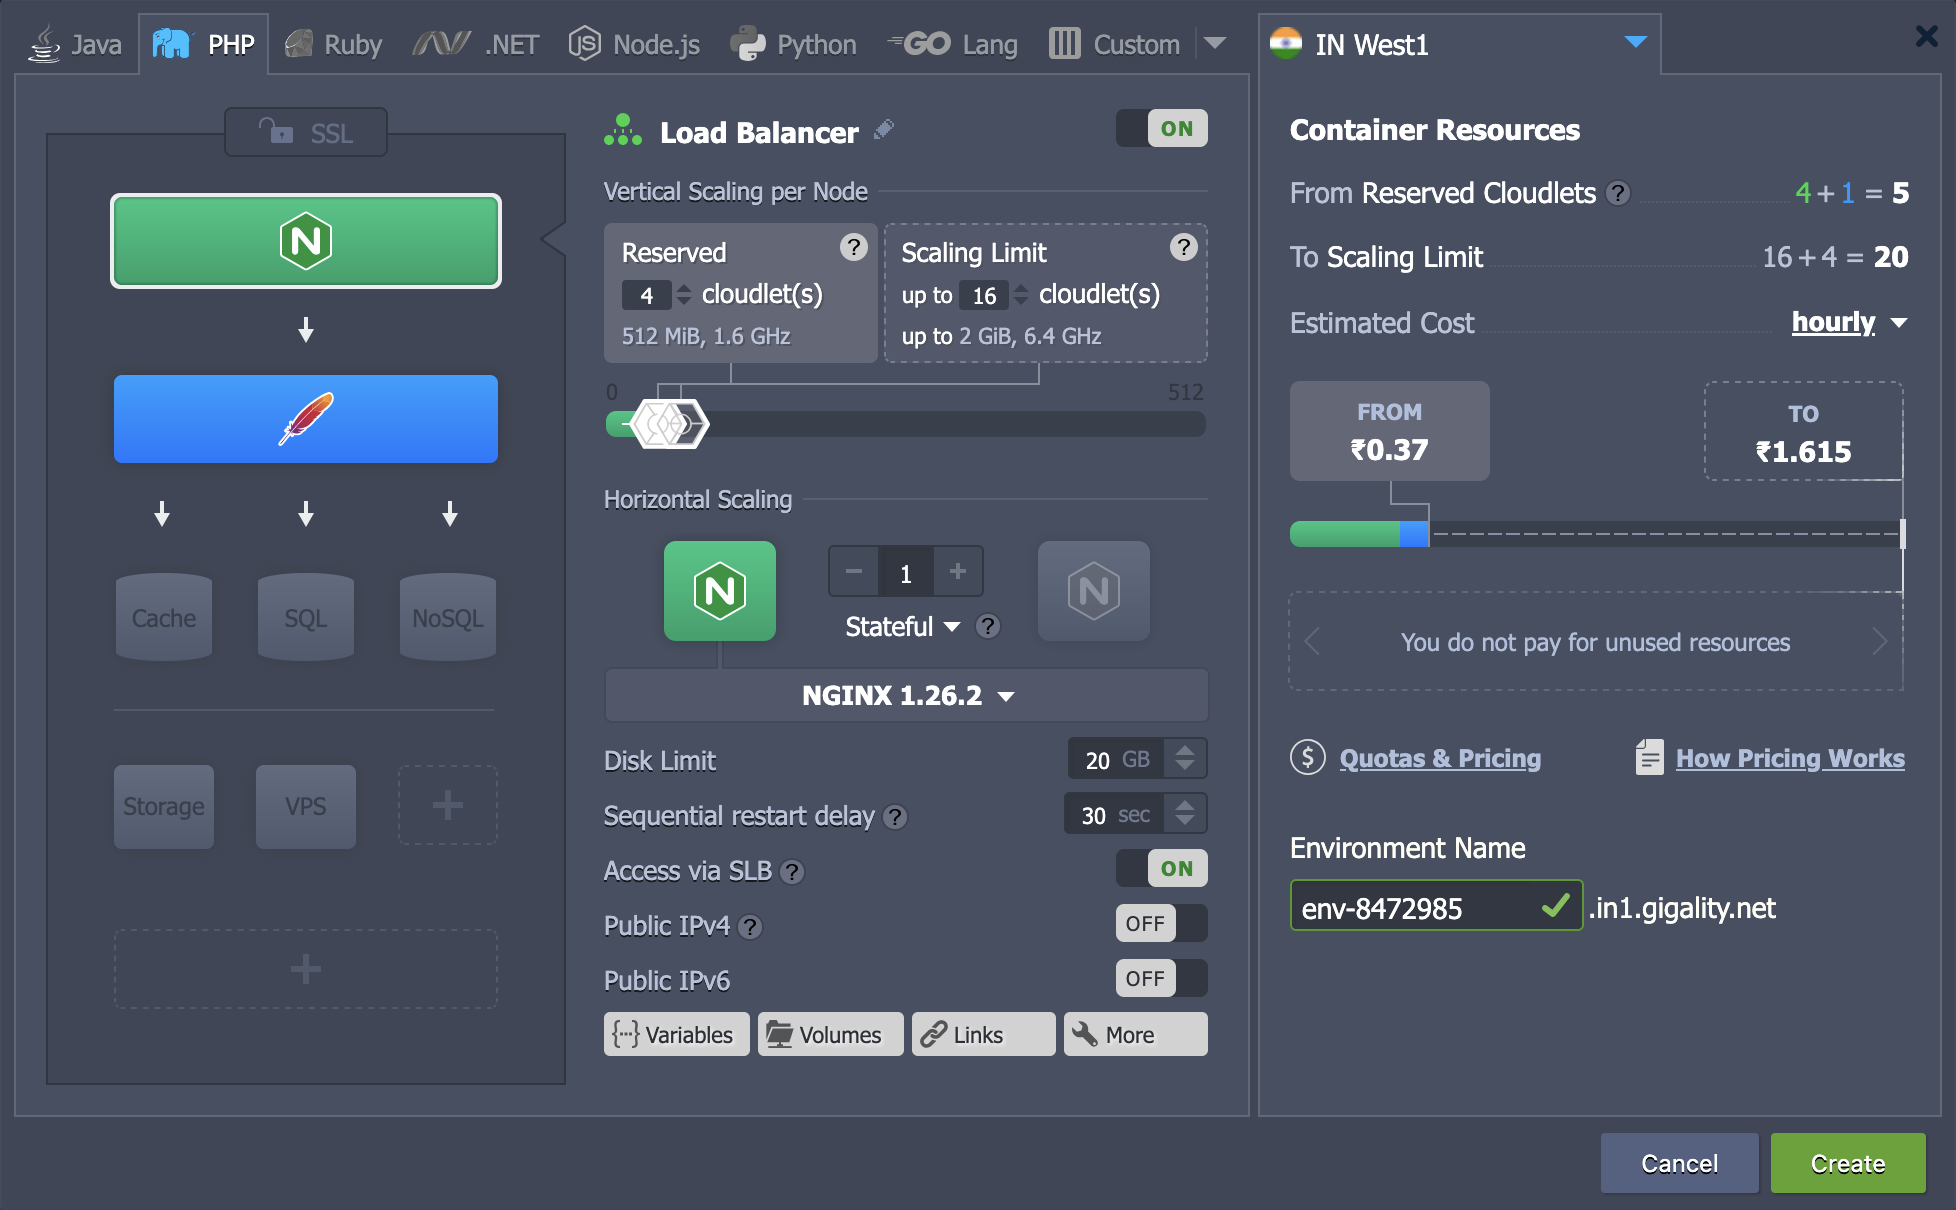The width and height of the screenshot is (1956, 1210).
Task: Click the estimated cost usage bar
Action: (x=1596, y=534)
